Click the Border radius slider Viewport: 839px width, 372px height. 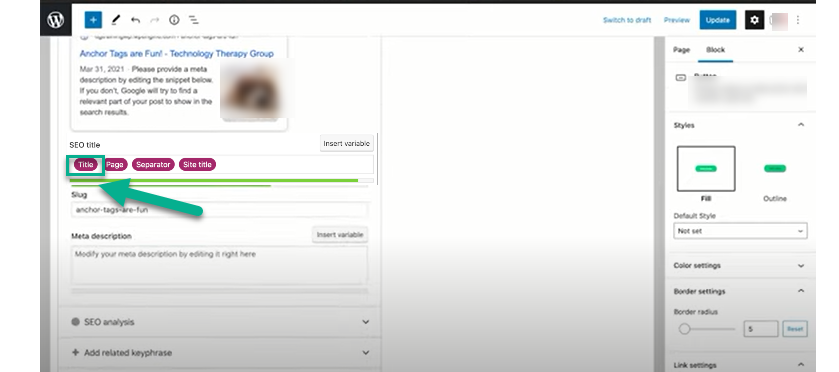pyautogui.click(x=707, y=329)
